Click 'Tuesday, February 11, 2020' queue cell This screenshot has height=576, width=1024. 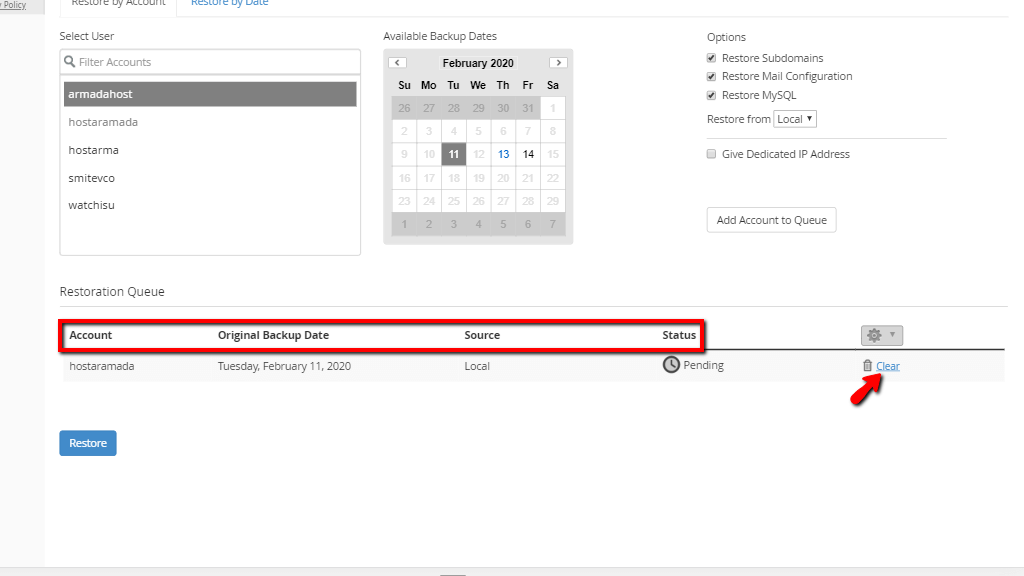284,366
